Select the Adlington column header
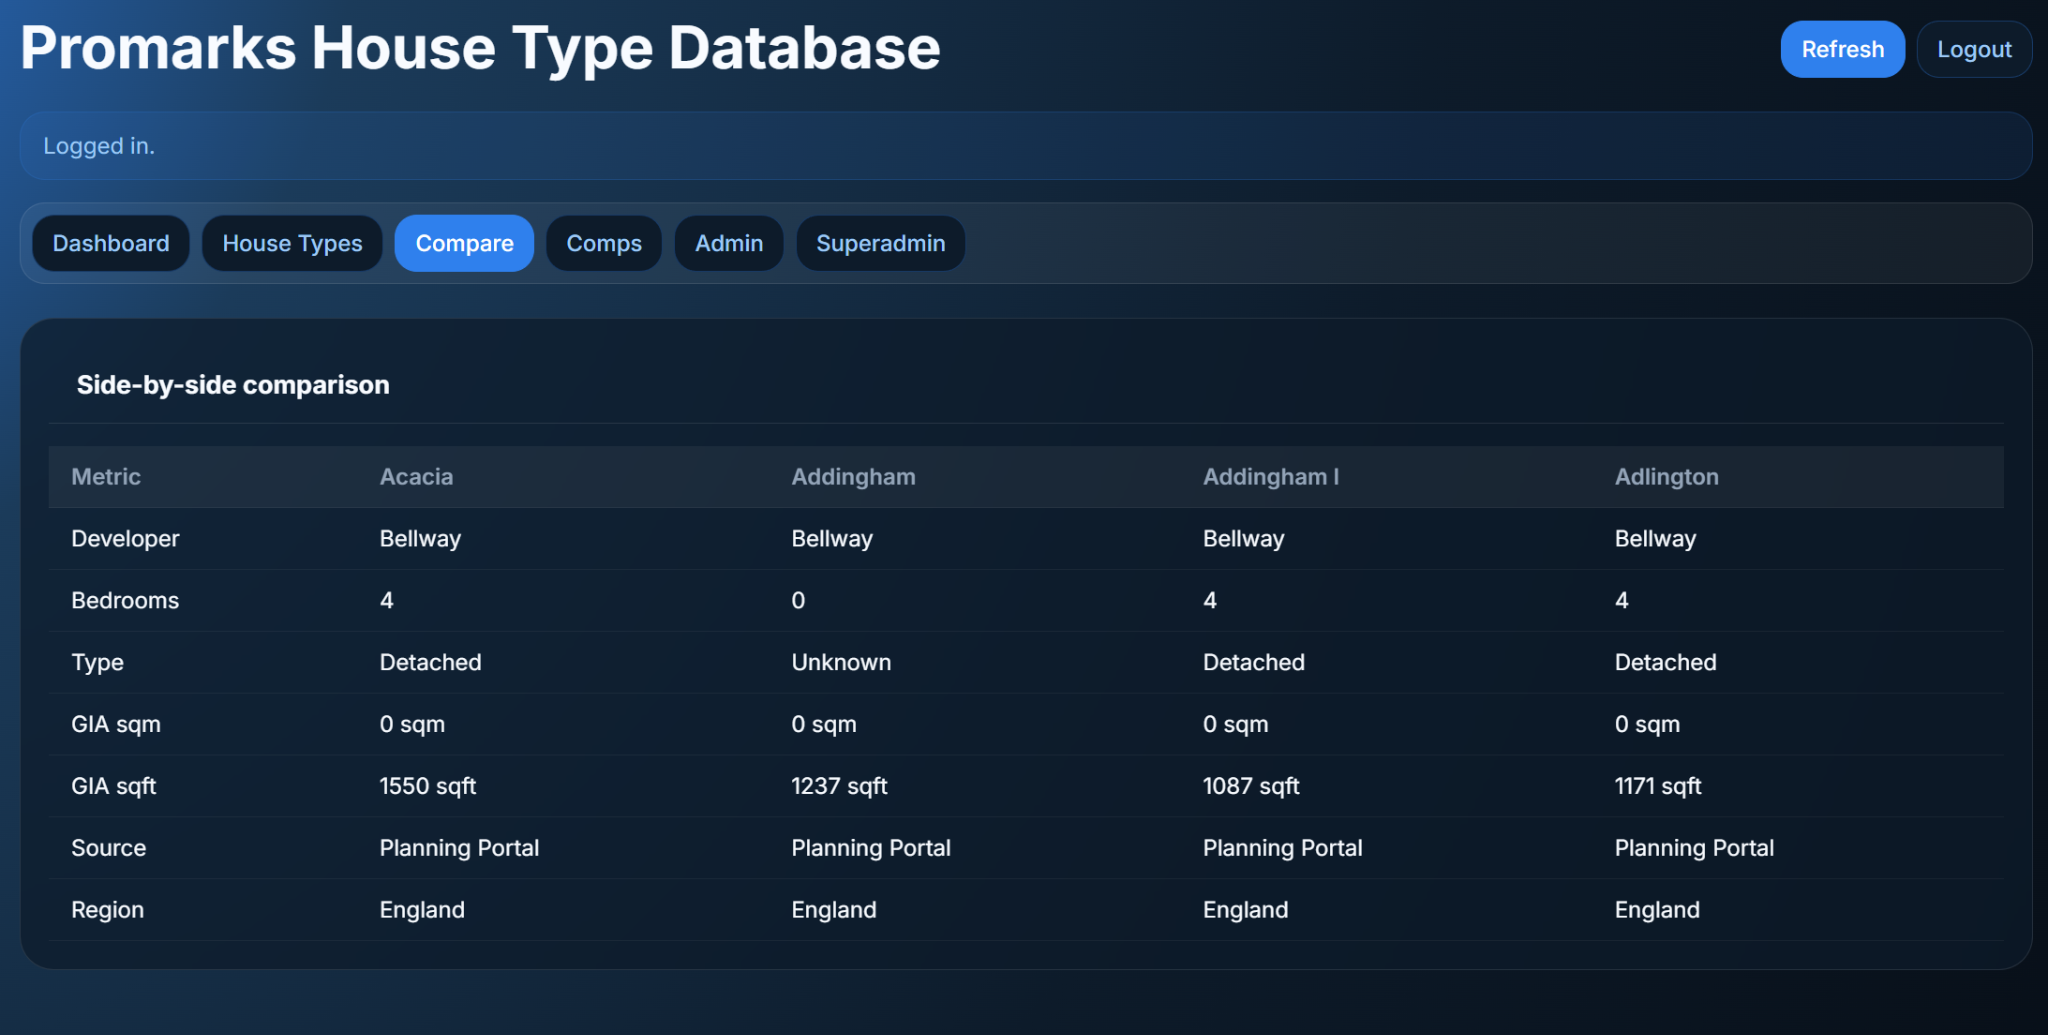Screen dimensions: 2048x1035 click(x=1666, y=477)
